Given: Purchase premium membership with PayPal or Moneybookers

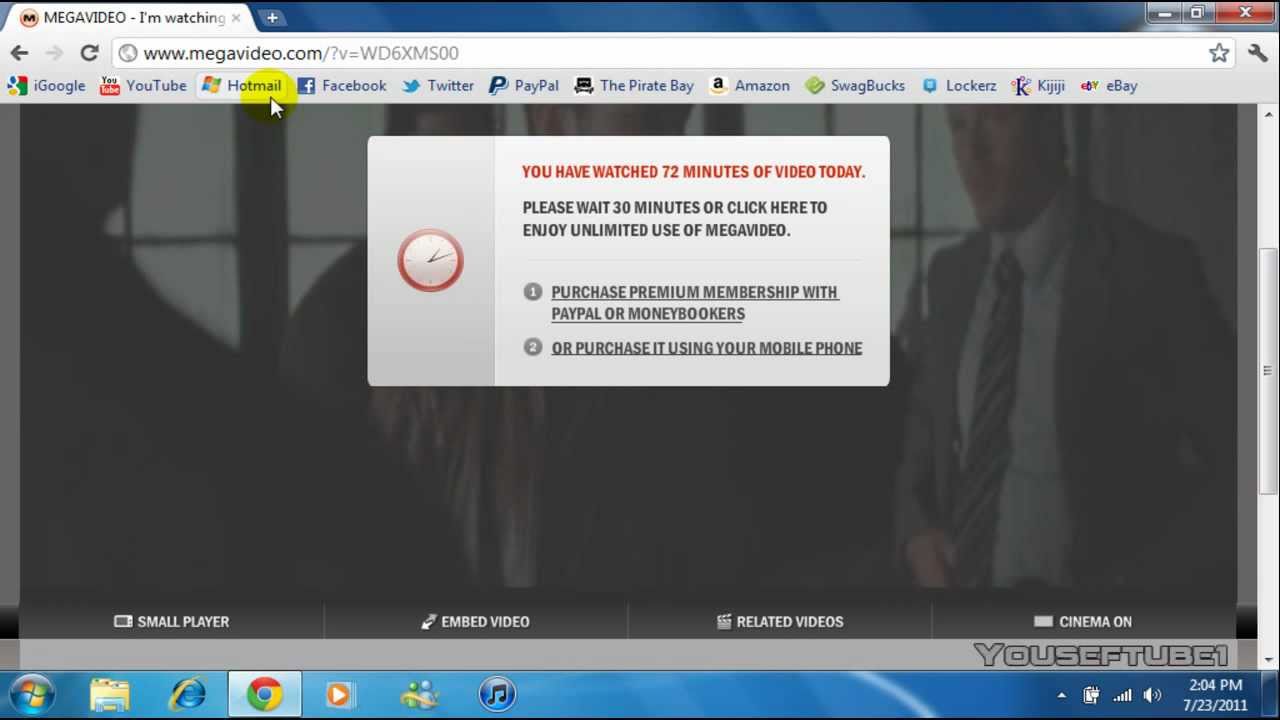Looking at the screenshot, I should coord(695,303).
